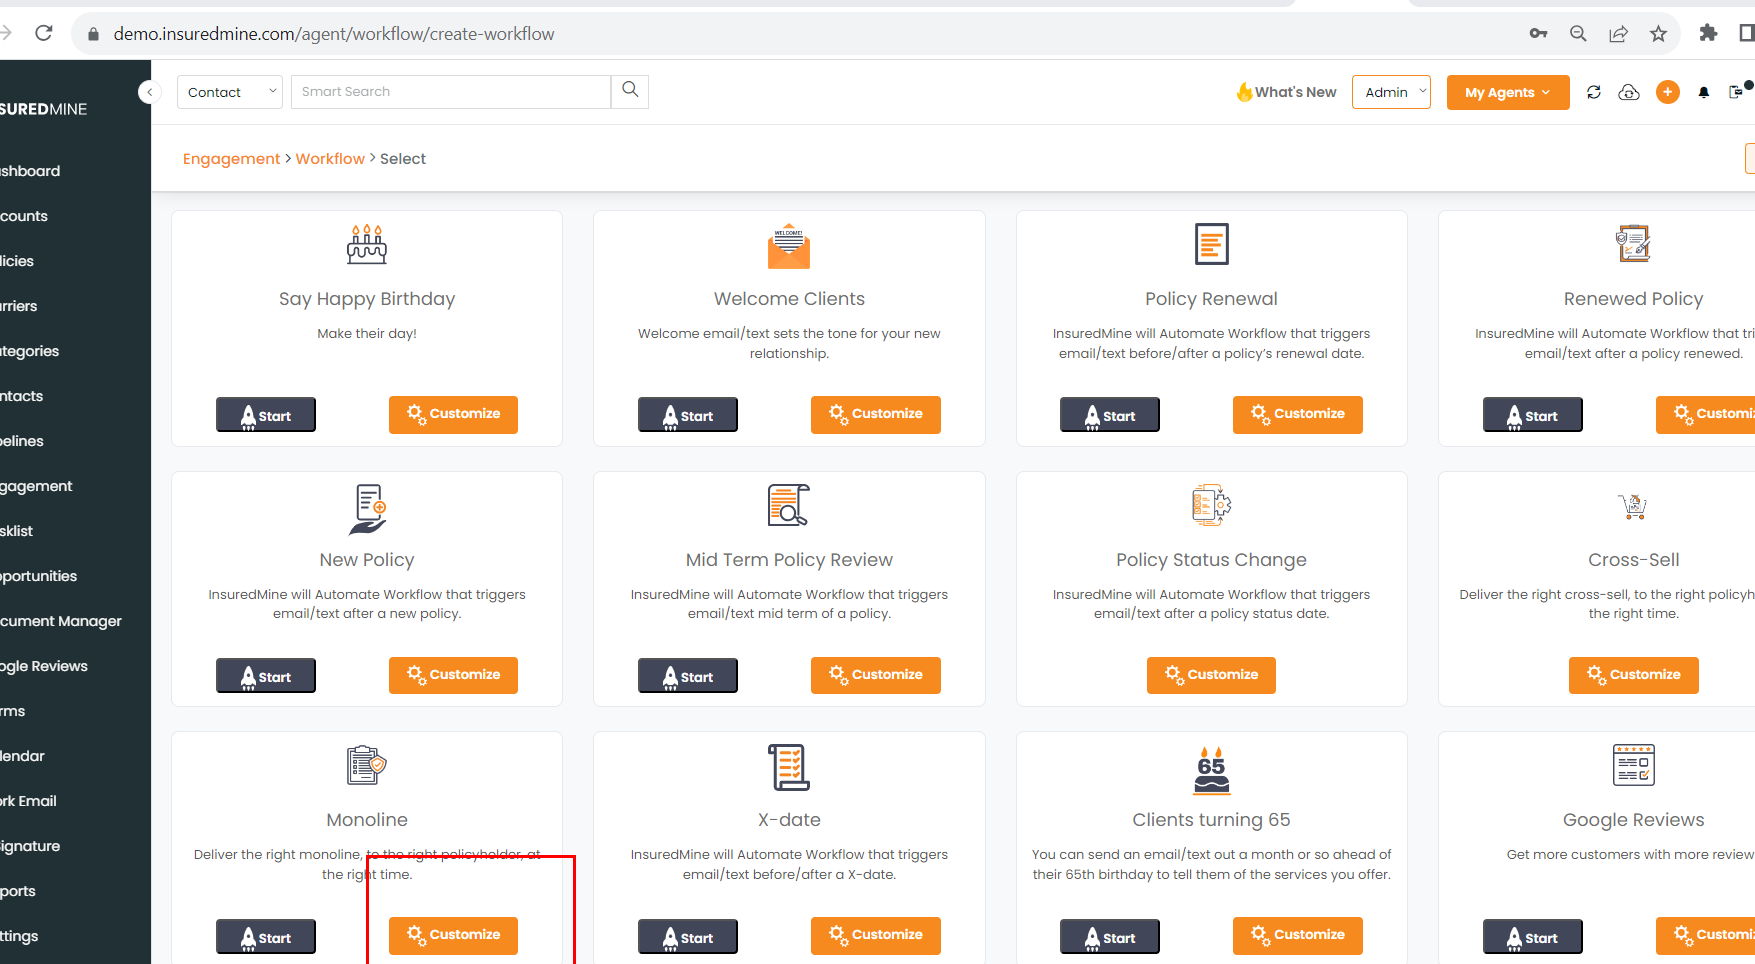Click the browser zoom magnifier icon
The image size is (1755, 964).
coord(1578,33)
